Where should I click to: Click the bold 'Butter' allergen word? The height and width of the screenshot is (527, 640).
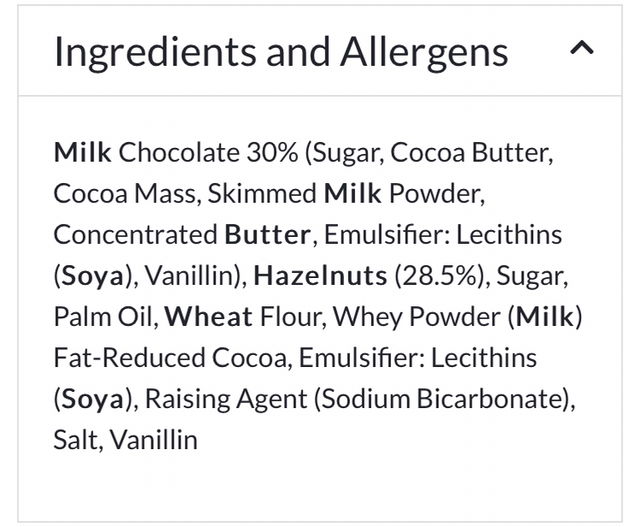pyautogui.click(x=267, y=234)
